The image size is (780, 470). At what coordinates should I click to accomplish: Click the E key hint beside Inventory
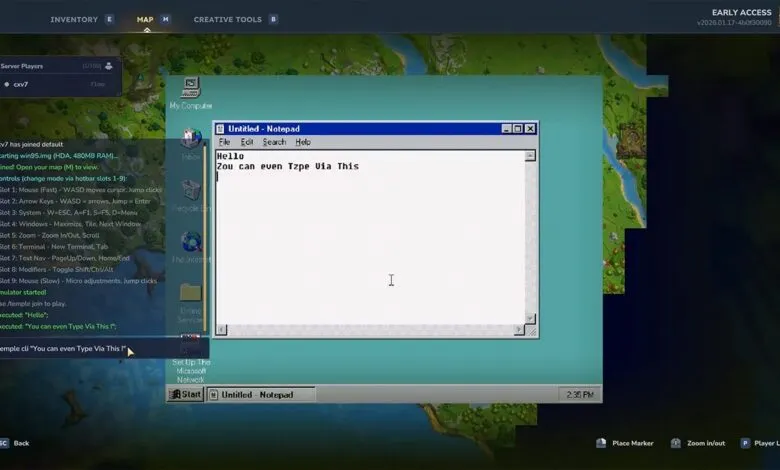[109, 19]
